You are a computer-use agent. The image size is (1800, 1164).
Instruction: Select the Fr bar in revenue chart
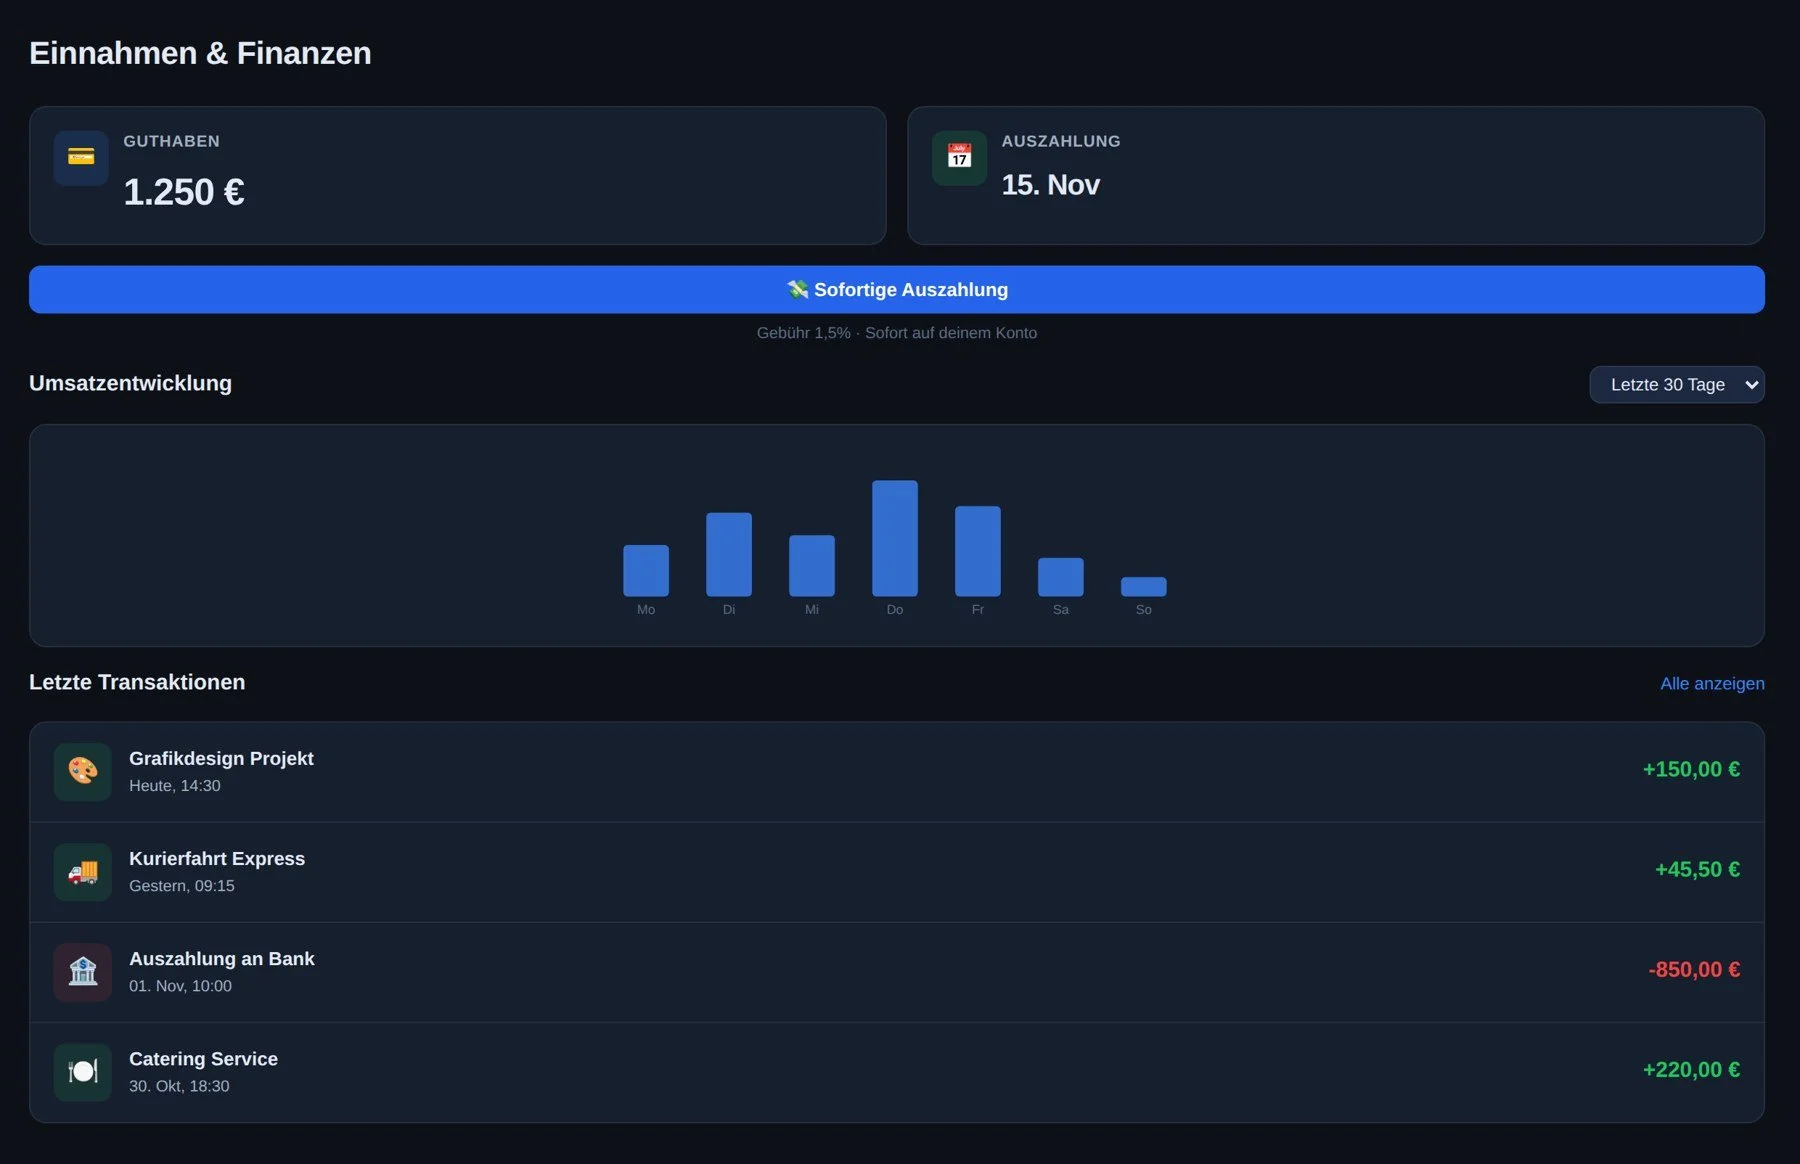tap(978, 551)
